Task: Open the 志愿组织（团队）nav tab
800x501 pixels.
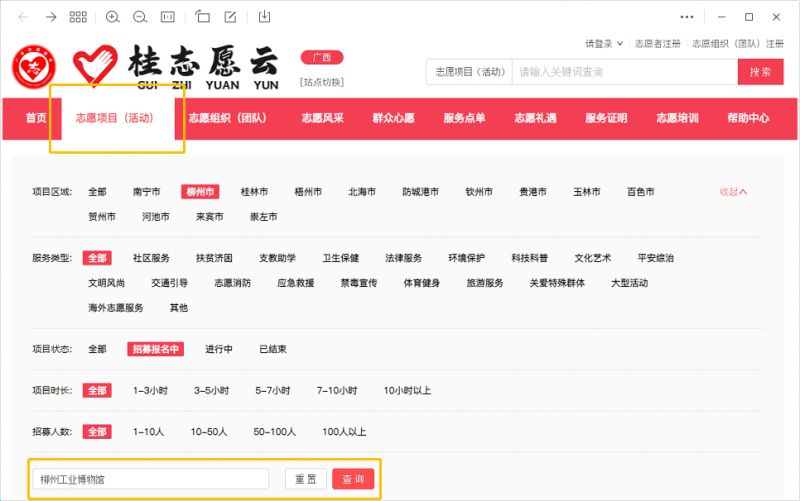Action: (x=228, y=118)
